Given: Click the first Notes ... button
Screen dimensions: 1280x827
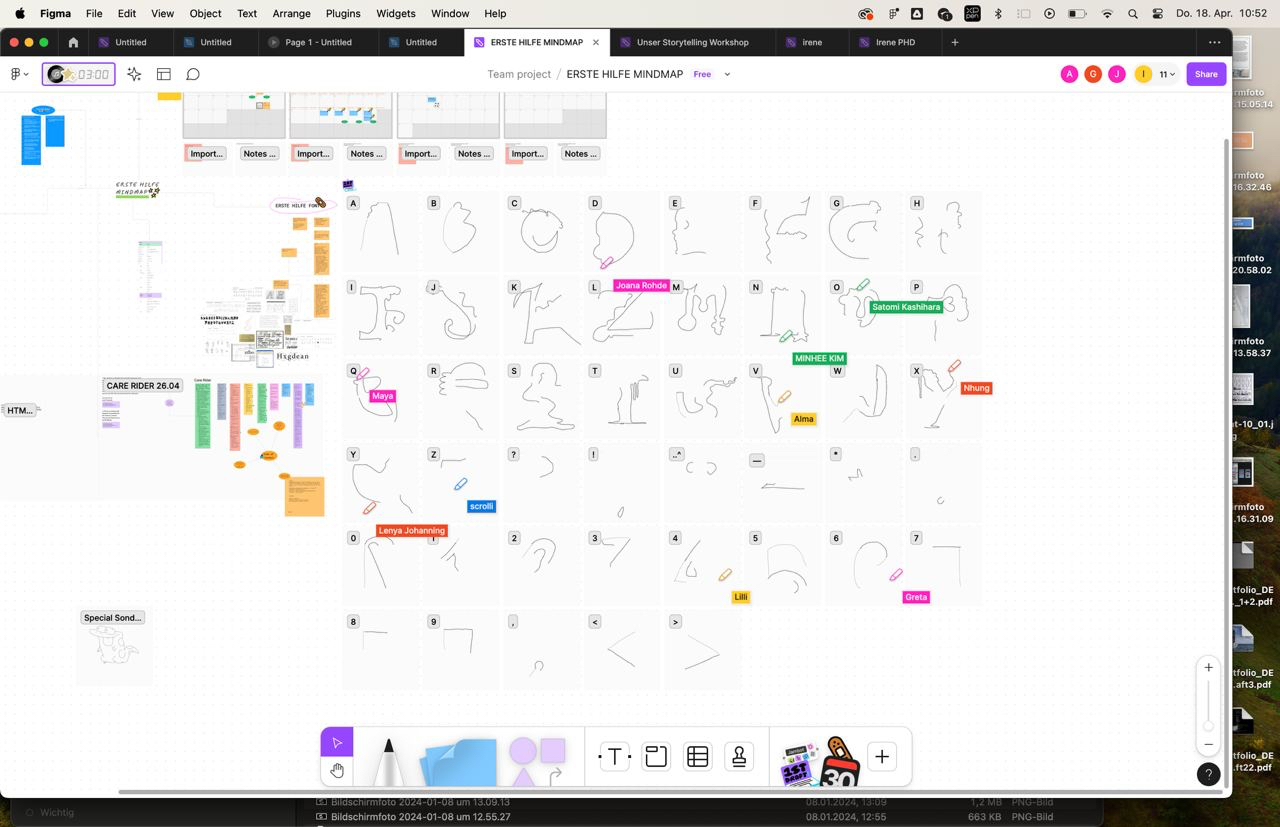Looking at the screenshot, I should (259, 153).
